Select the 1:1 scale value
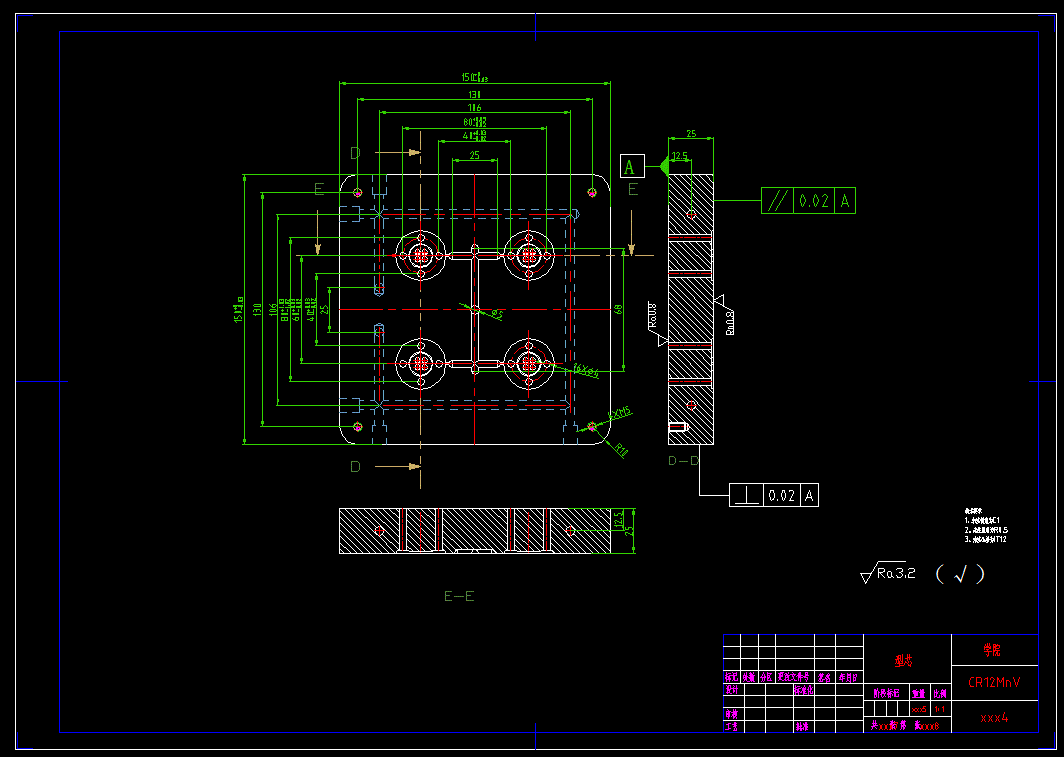The height and width of the screenshot is (757, 1064). [x=940, y=709]
